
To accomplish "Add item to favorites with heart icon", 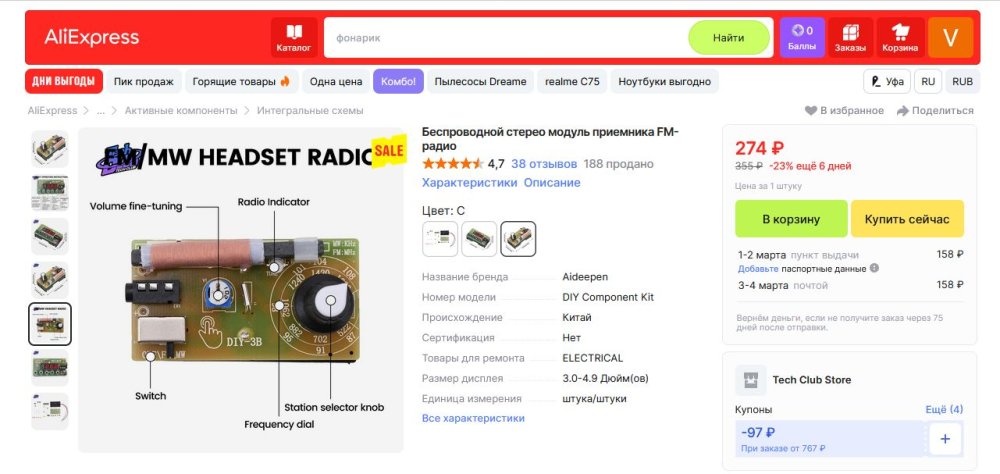I will pyautogui.click(x=811, y=111).
